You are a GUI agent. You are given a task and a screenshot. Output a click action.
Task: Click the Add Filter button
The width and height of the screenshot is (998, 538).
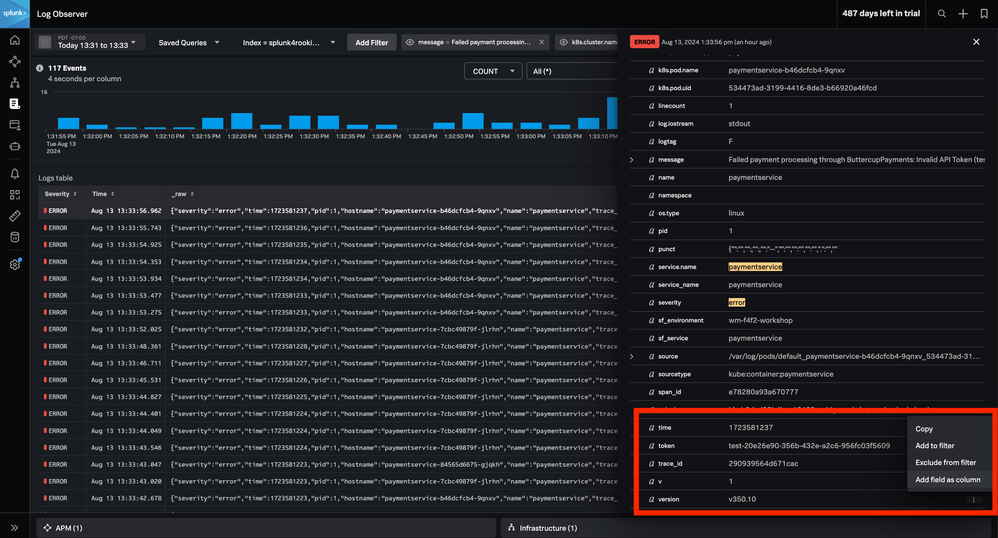point(371,43)
